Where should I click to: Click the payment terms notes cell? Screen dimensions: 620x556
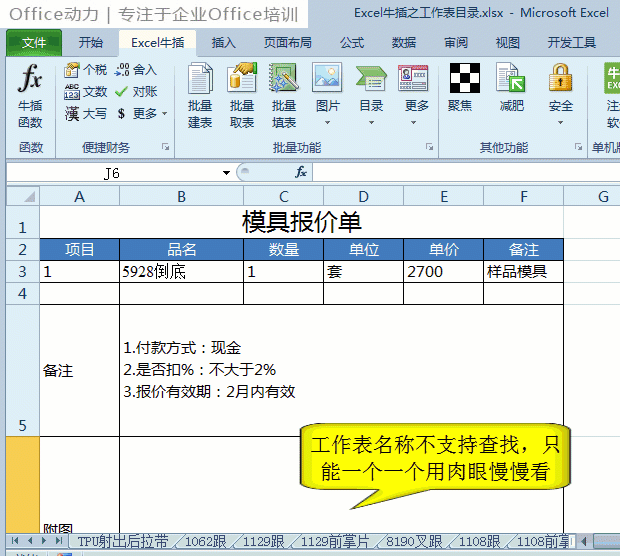pyautogui.click(x=342, y=371)
